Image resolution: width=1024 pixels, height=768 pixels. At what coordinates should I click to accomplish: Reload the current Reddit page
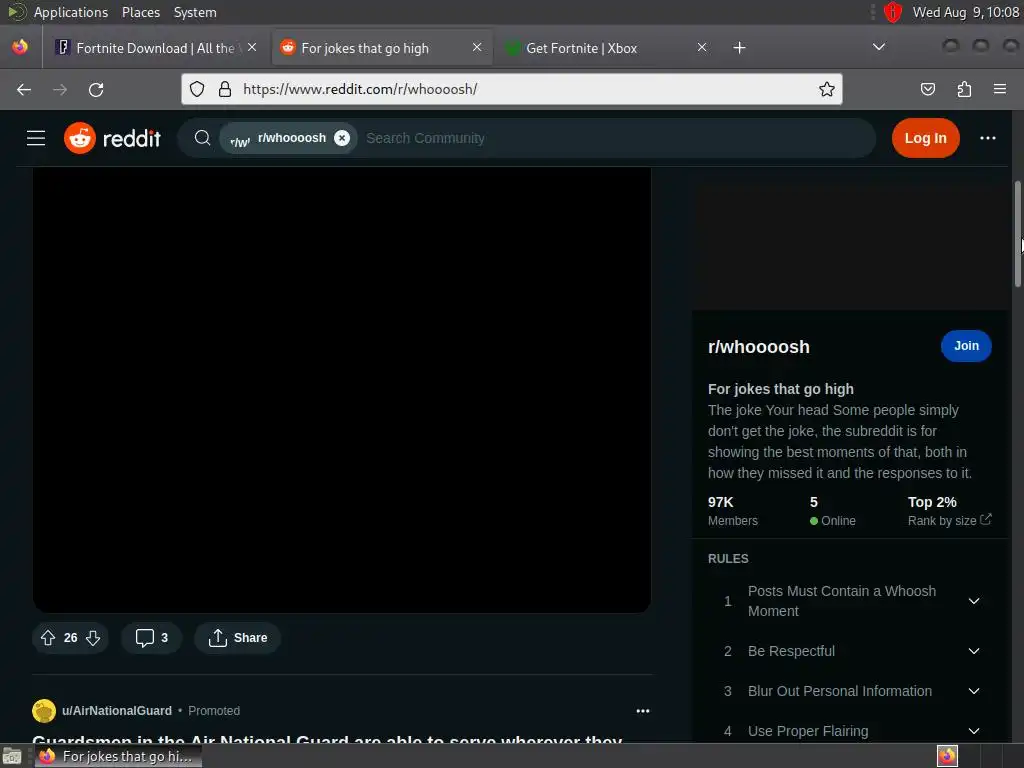96,89
